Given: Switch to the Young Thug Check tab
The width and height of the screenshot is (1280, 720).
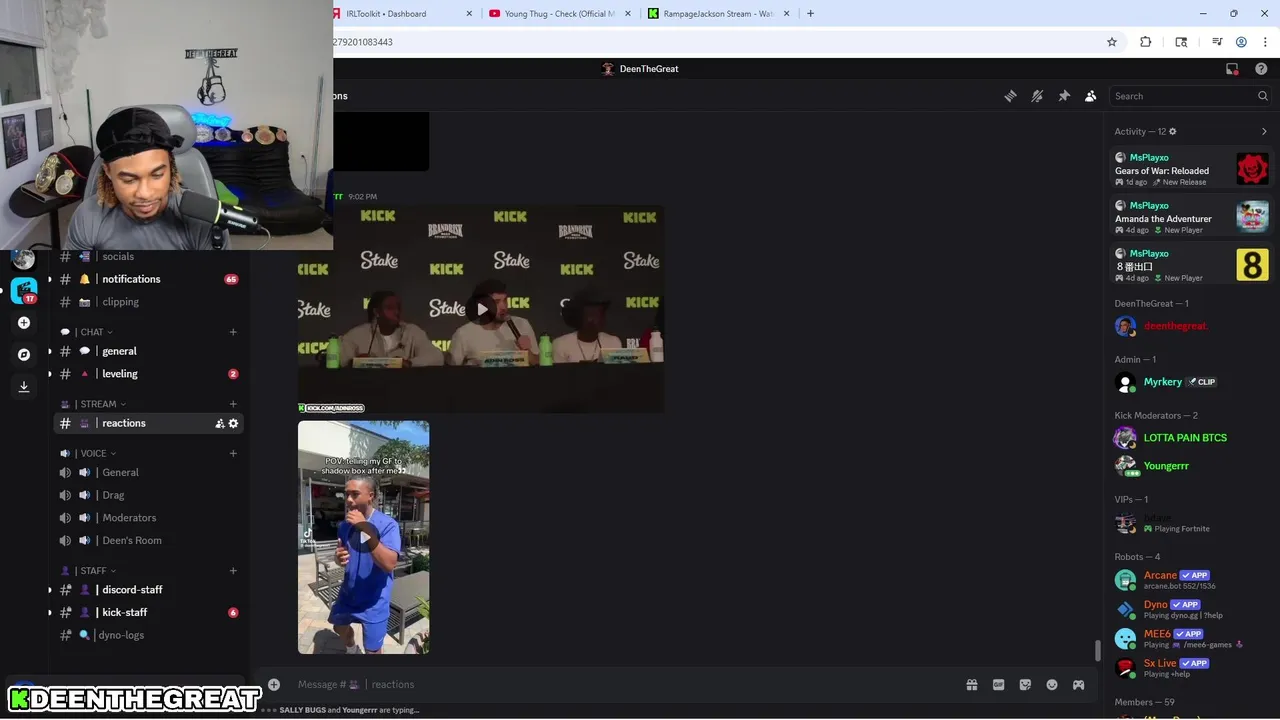Looking at the screenshot, I should click(562, 14).
